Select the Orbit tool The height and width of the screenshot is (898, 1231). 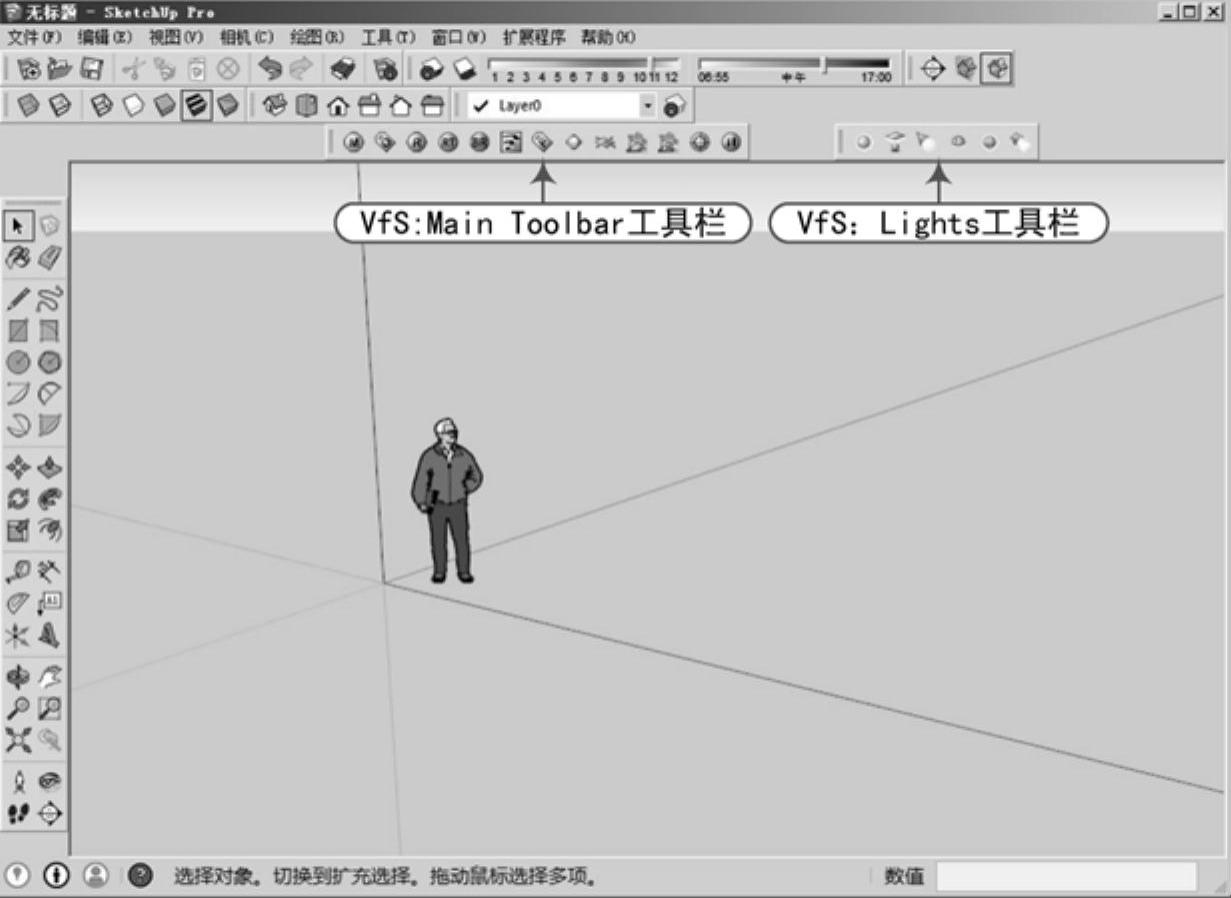(x=18, y=677)
